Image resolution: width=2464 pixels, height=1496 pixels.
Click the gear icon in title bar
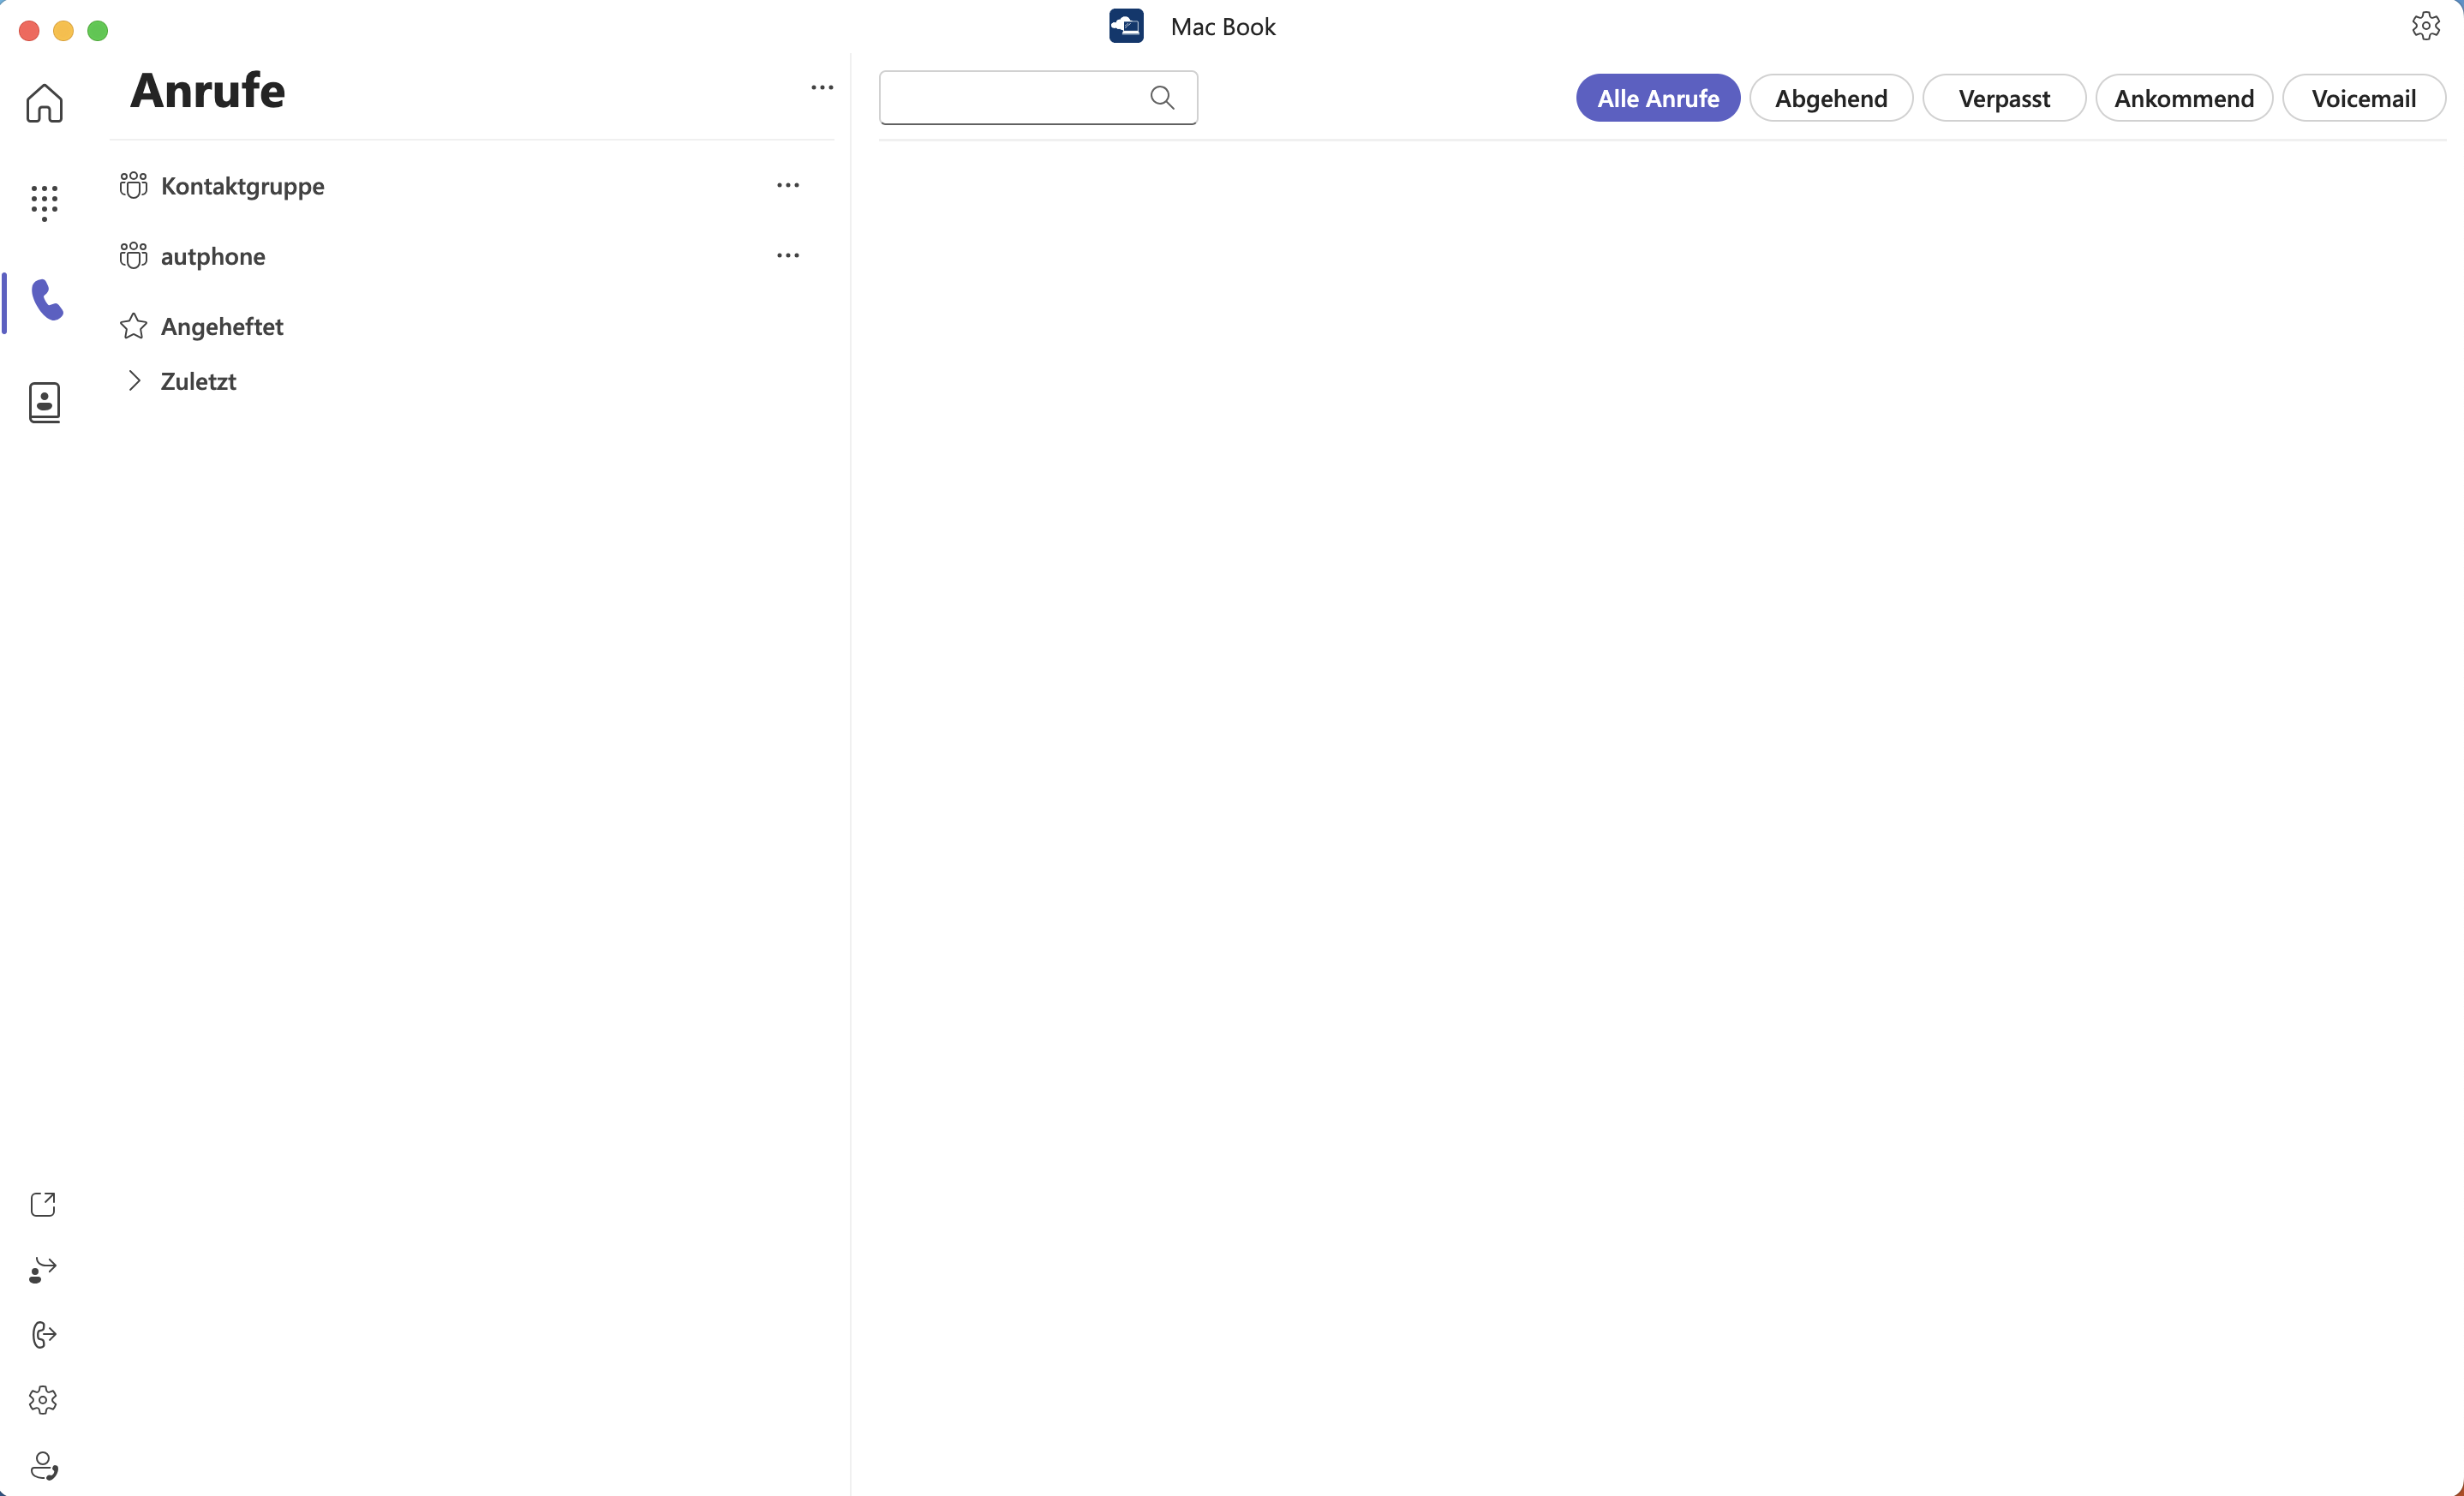pyautogui.click(x=2425, y=26)
